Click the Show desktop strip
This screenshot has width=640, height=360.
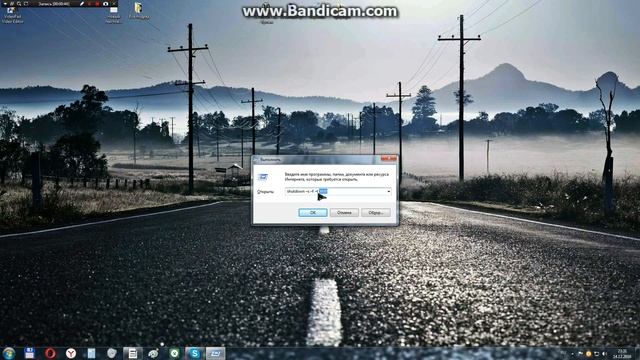click(637, 353)
